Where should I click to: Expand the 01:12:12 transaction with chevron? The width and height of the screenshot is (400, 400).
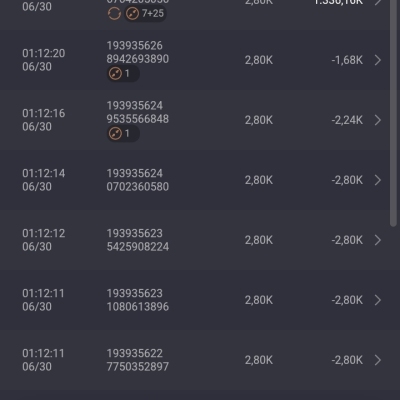[x=378, y=240]
